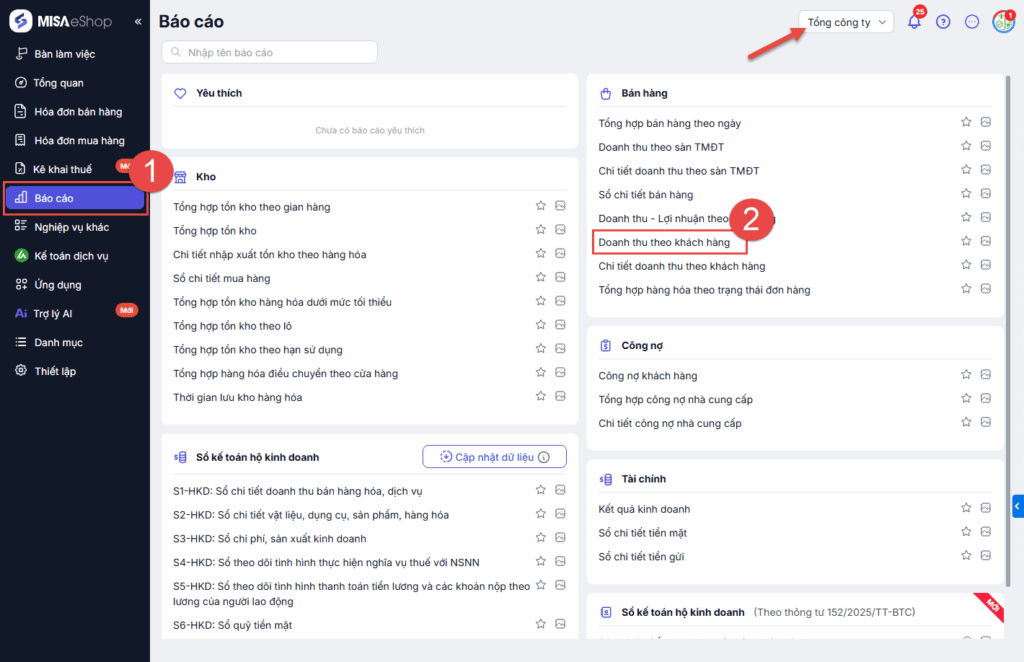Favorite the Tổng hợp tồn kho report
This screenshot has height=662, width=1024.
(541, 229)
